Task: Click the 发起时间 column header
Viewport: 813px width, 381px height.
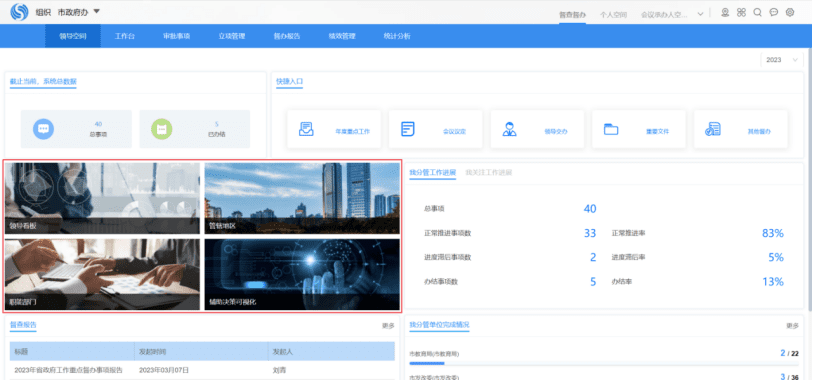Action: tap(201, 351)
